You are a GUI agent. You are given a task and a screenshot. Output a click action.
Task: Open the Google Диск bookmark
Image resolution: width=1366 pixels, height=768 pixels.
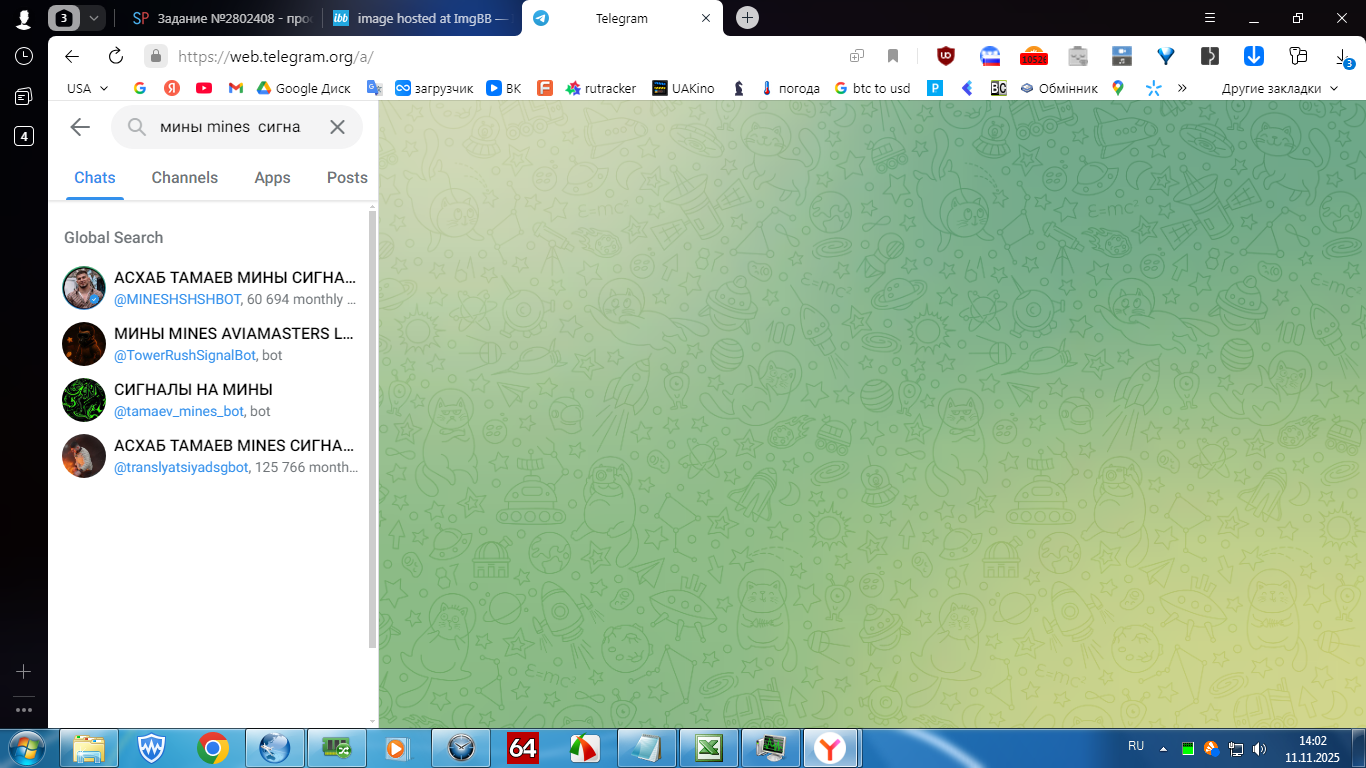tap(303, 88)
